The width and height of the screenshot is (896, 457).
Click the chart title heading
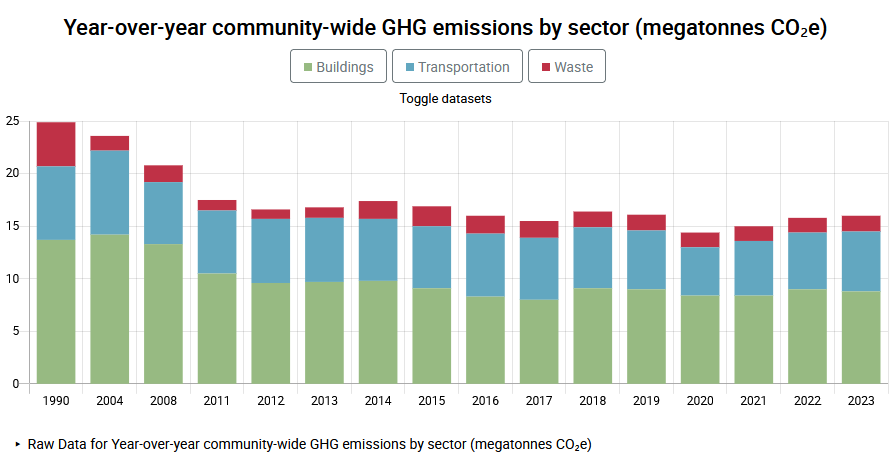pyautogui.click(x=445, y=27)
